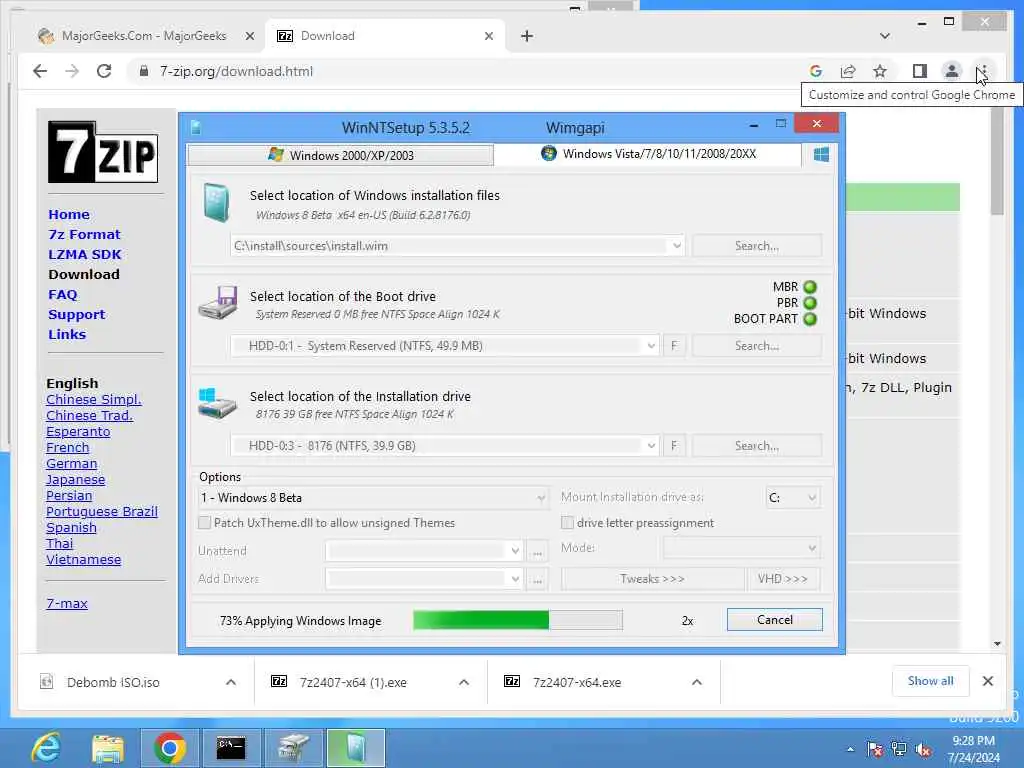Click the VHD >>> button
The image size is (1024, 768).
[x=783, y=579]
